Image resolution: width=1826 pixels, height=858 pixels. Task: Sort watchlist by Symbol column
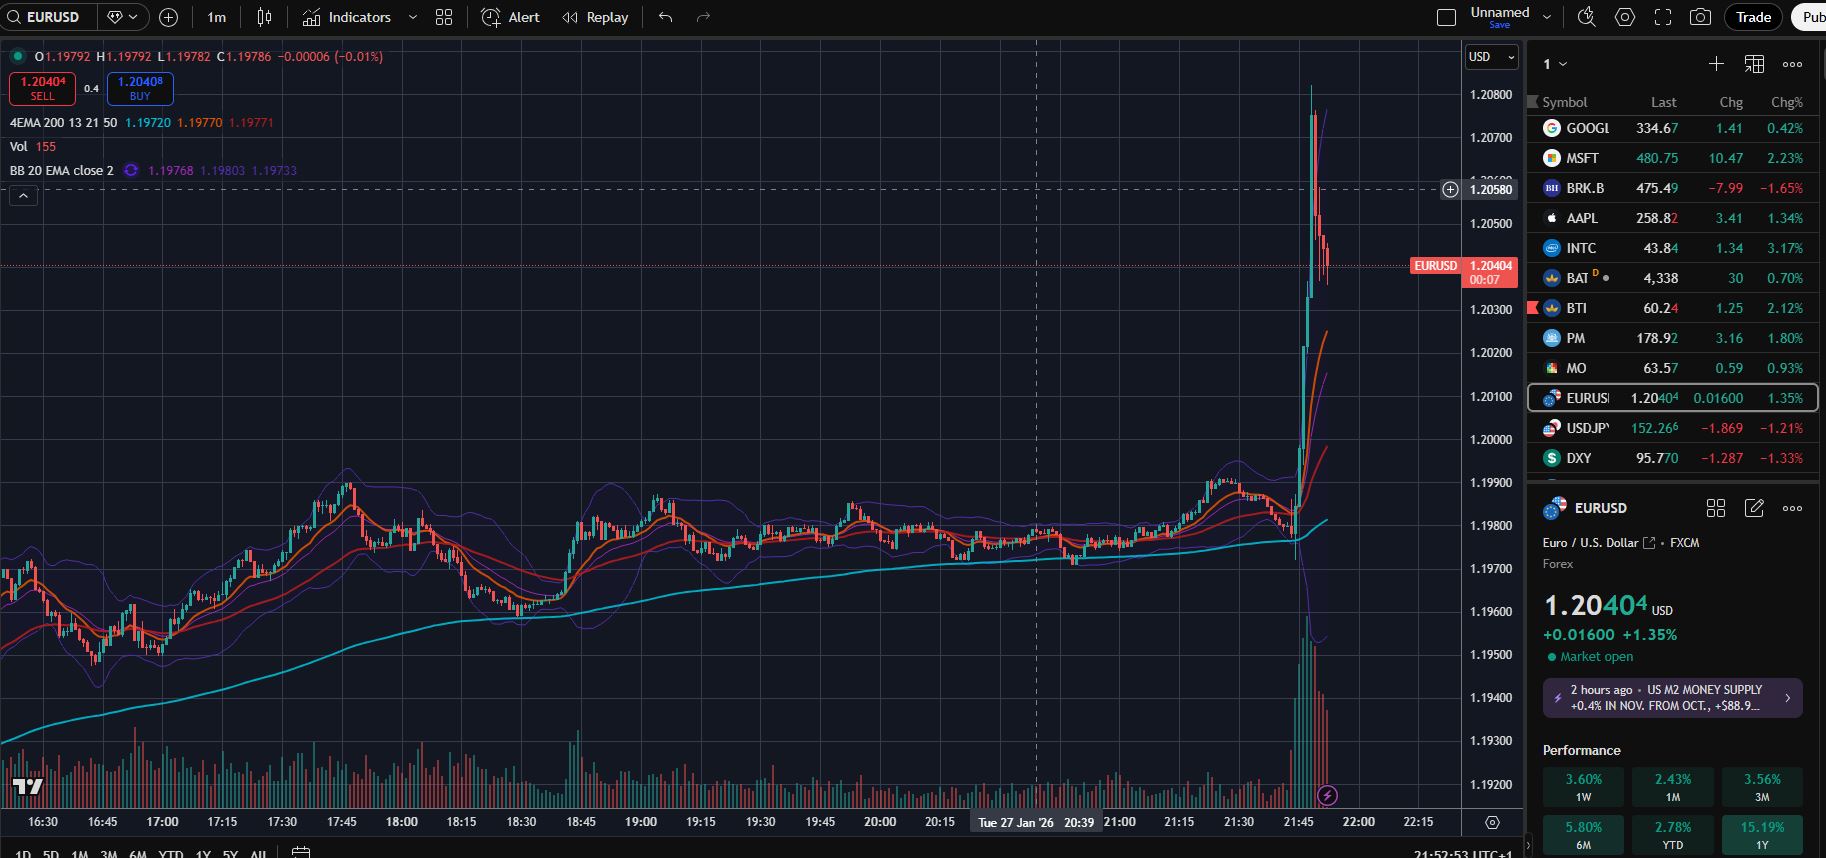(1564, 102)
